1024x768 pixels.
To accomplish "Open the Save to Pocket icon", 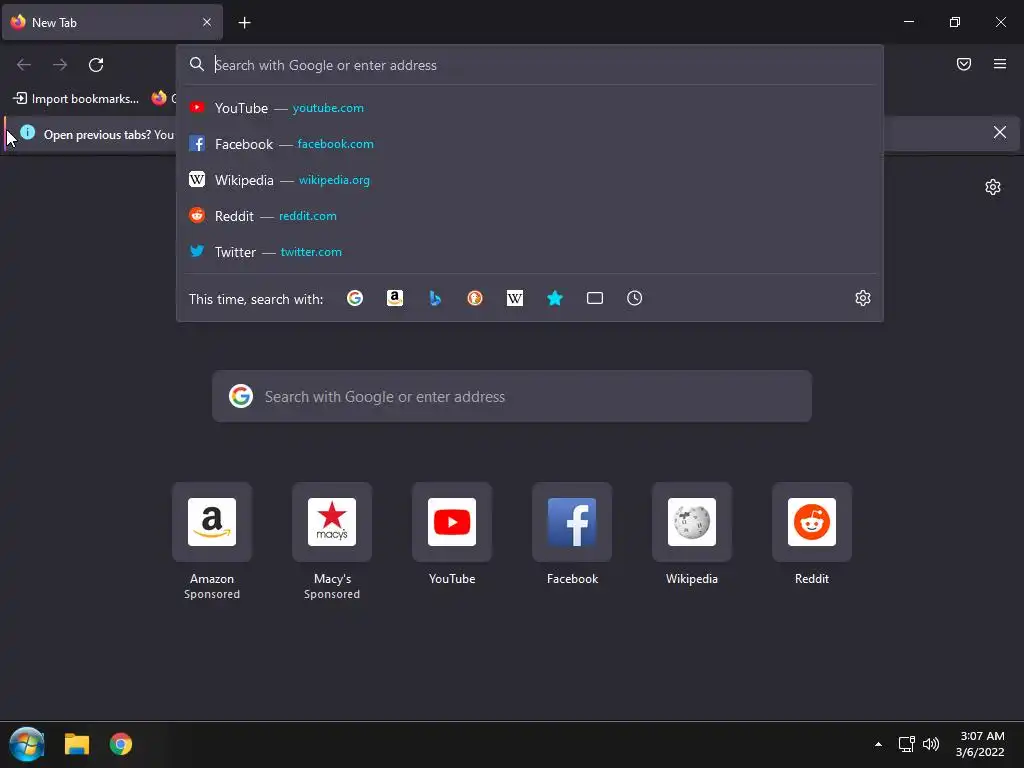I will tap(964, 64).
